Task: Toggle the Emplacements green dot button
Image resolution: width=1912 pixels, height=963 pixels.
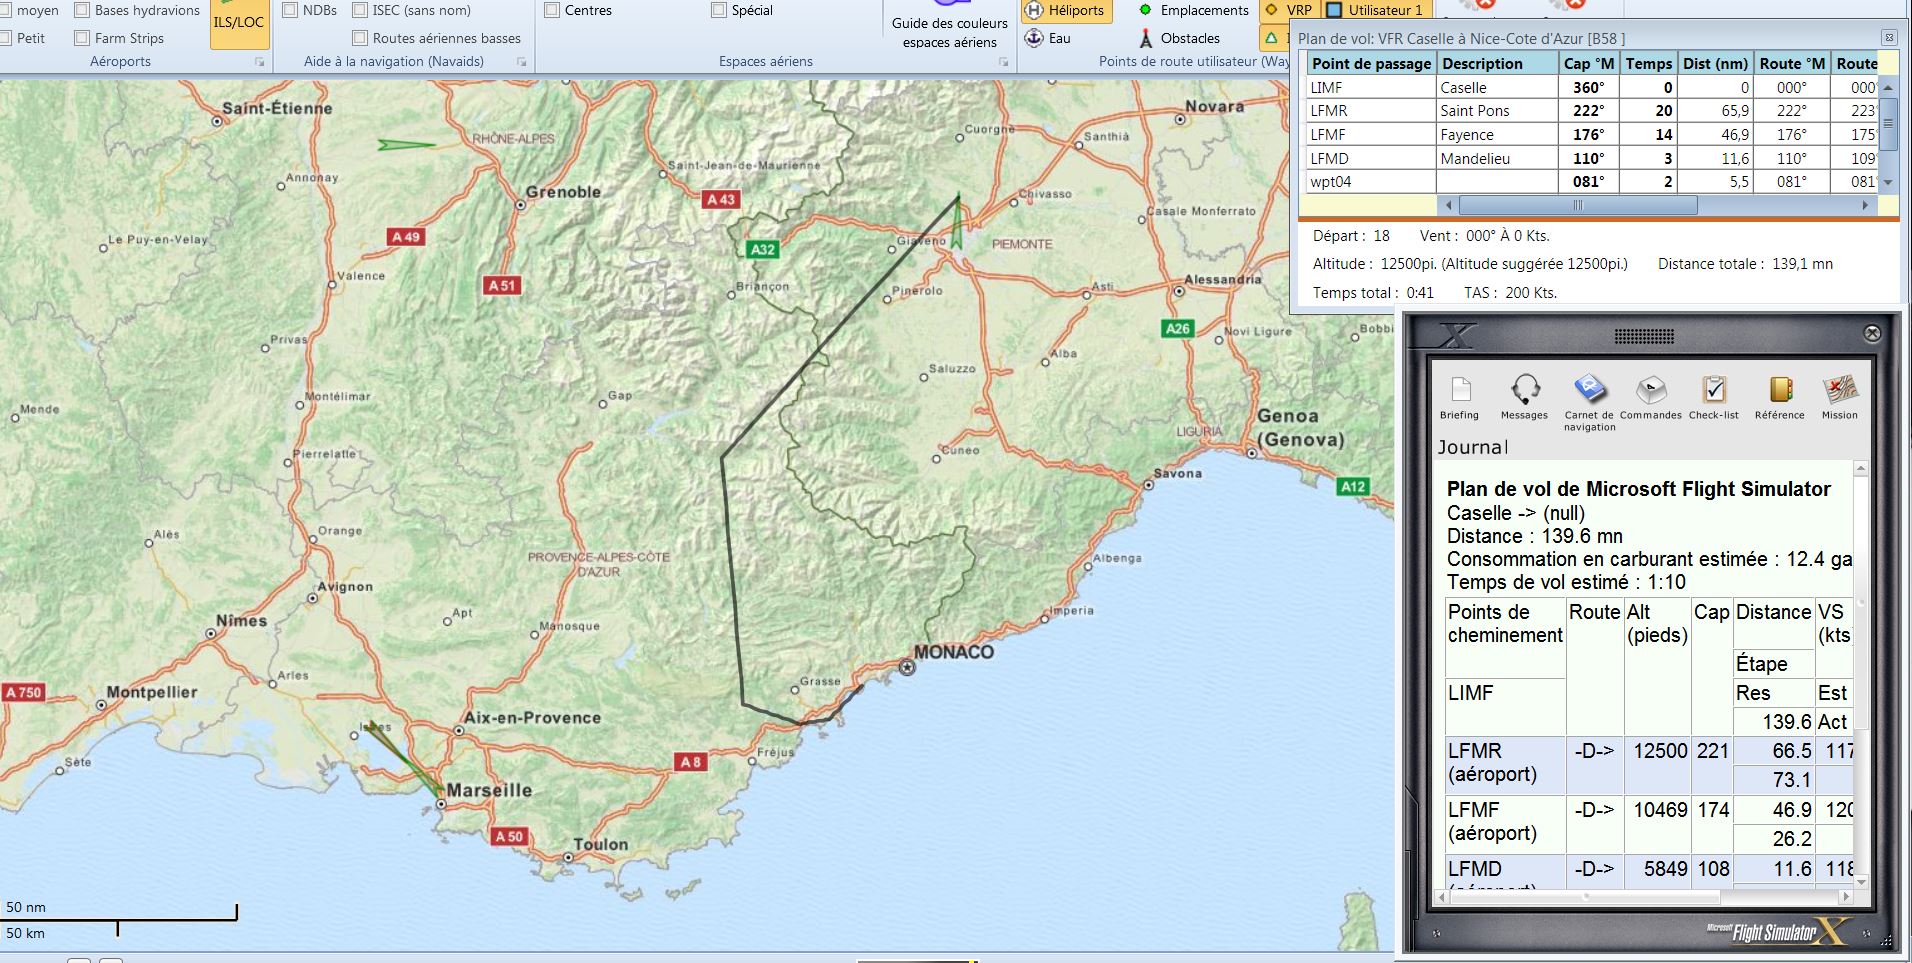Action: 1194,10
